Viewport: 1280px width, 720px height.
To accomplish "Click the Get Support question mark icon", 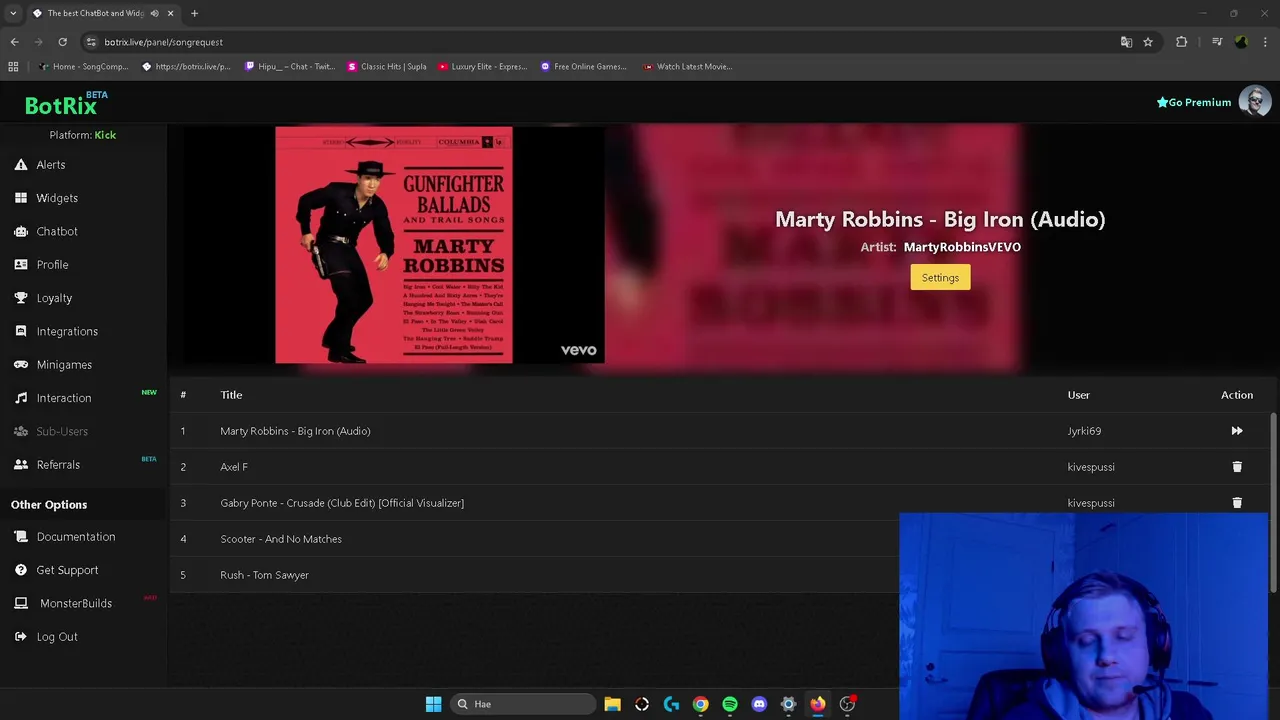I will pyautogui.click(x=21, y=570).
